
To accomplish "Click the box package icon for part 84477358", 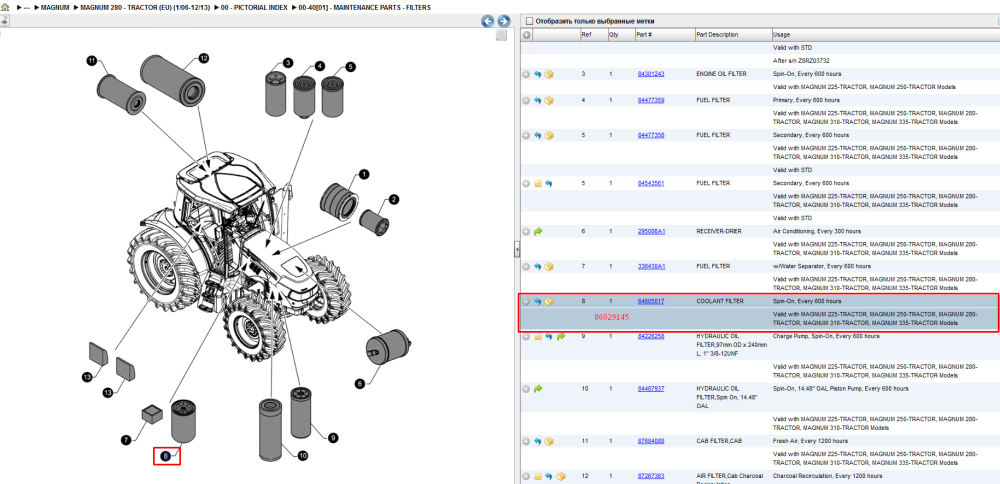I will click(549, 136).
